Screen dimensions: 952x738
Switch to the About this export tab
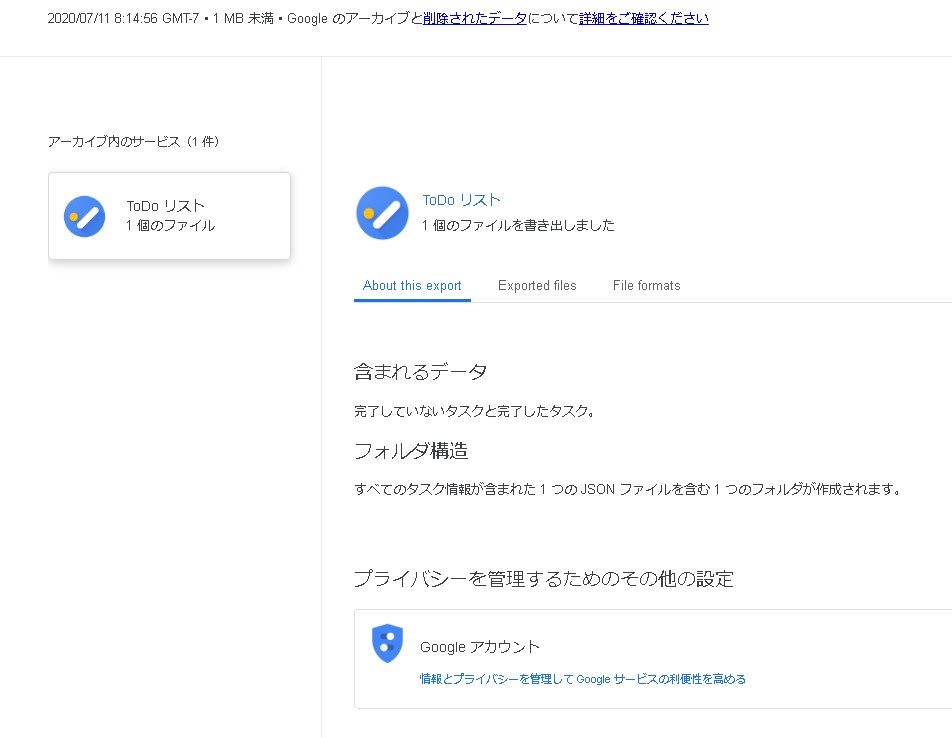point(412,285)
